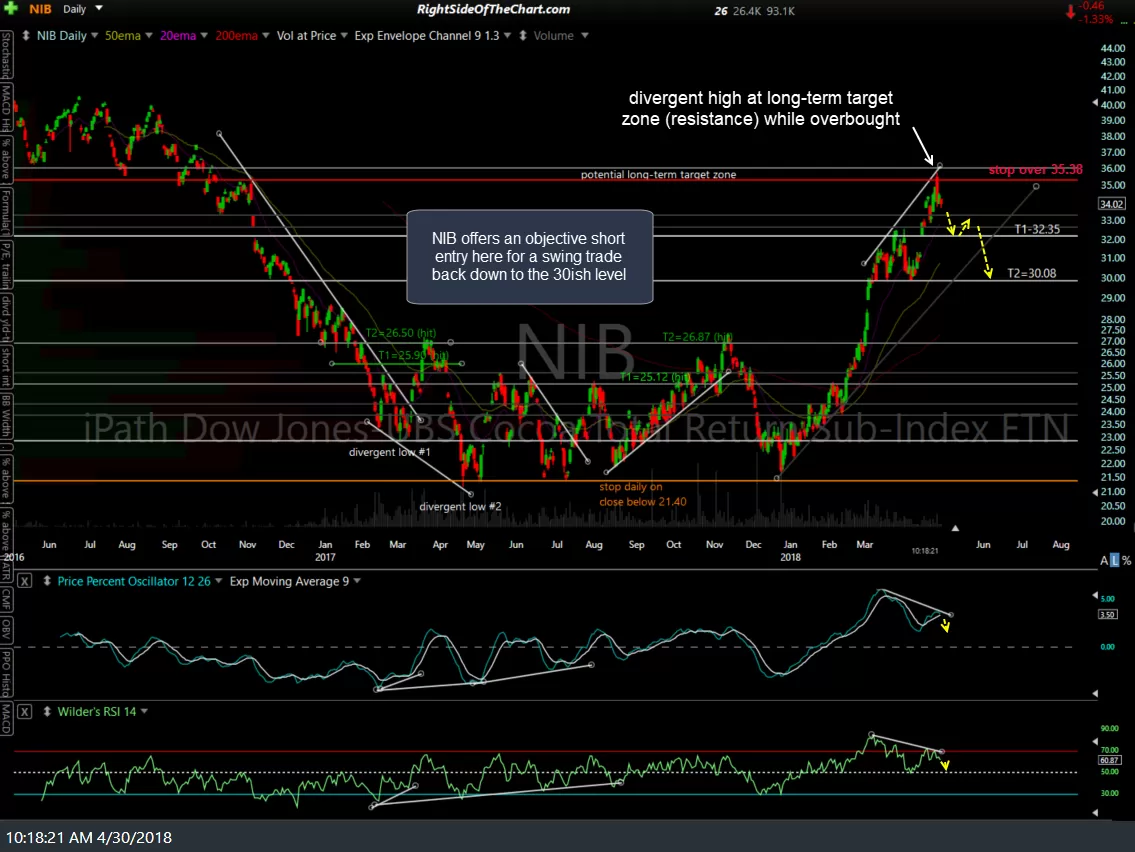The height and width of the screenshot is (852, 1135).
Task: Open the Volume indicator dropdown
Action: 584,35
